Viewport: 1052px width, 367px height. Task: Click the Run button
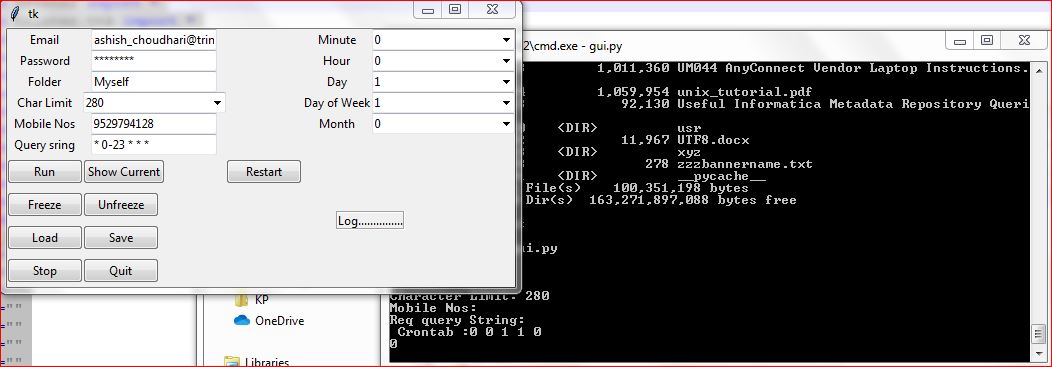[x=44, y=172]
